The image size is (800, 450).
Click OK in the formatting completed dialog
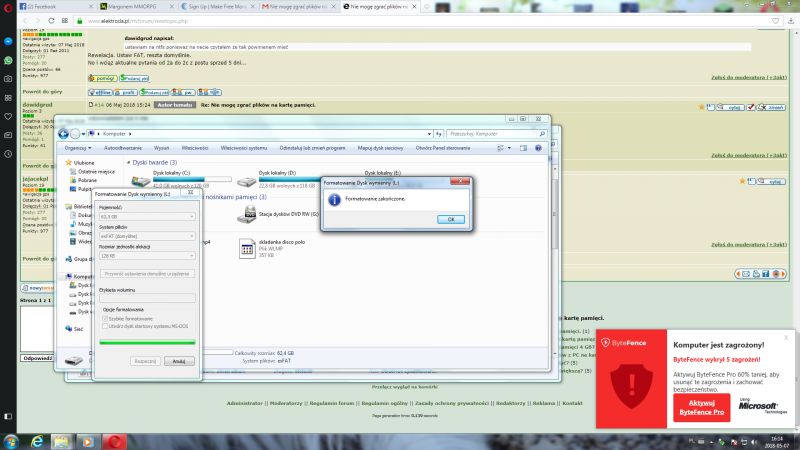point(451,219)
